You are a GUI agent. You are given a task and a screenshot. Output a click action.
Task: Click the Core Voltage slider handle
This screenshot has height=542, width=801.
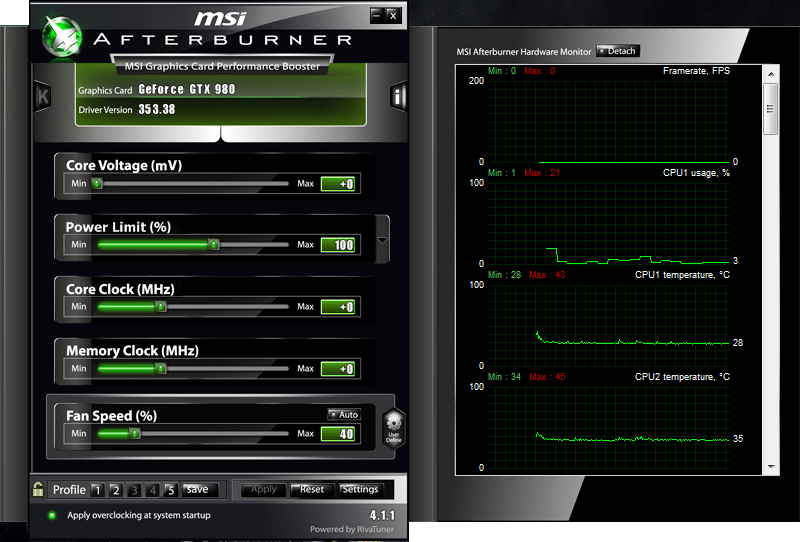coord(97,183)
